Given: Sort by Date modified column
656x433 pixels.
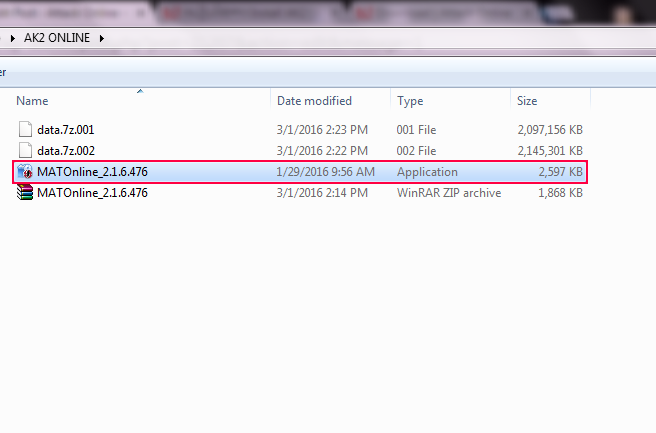Looking at the screenshot, I should pyautogui.click(x=314, y=101).
